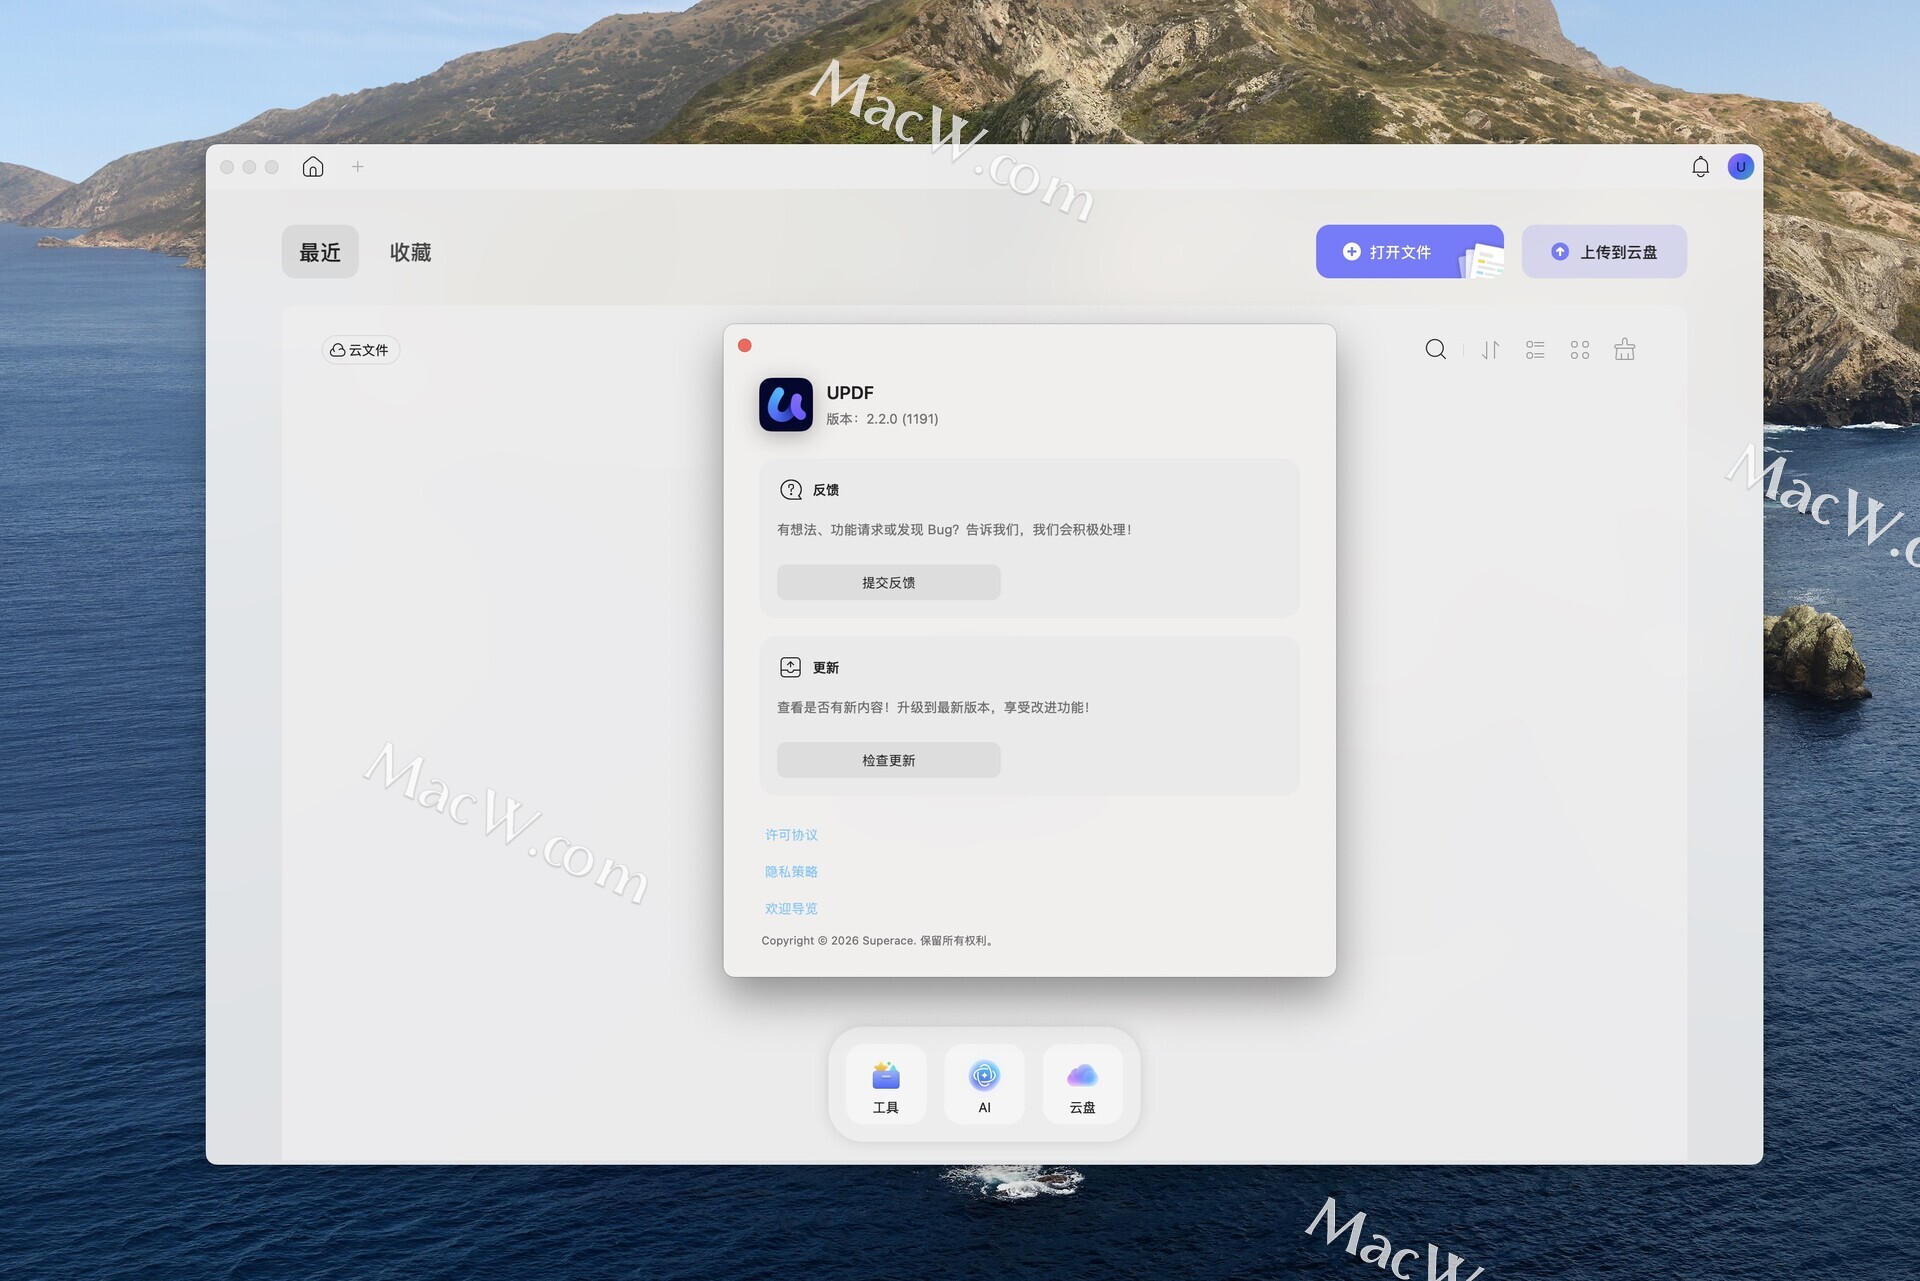Open the notifications bell

(1700, 167)
